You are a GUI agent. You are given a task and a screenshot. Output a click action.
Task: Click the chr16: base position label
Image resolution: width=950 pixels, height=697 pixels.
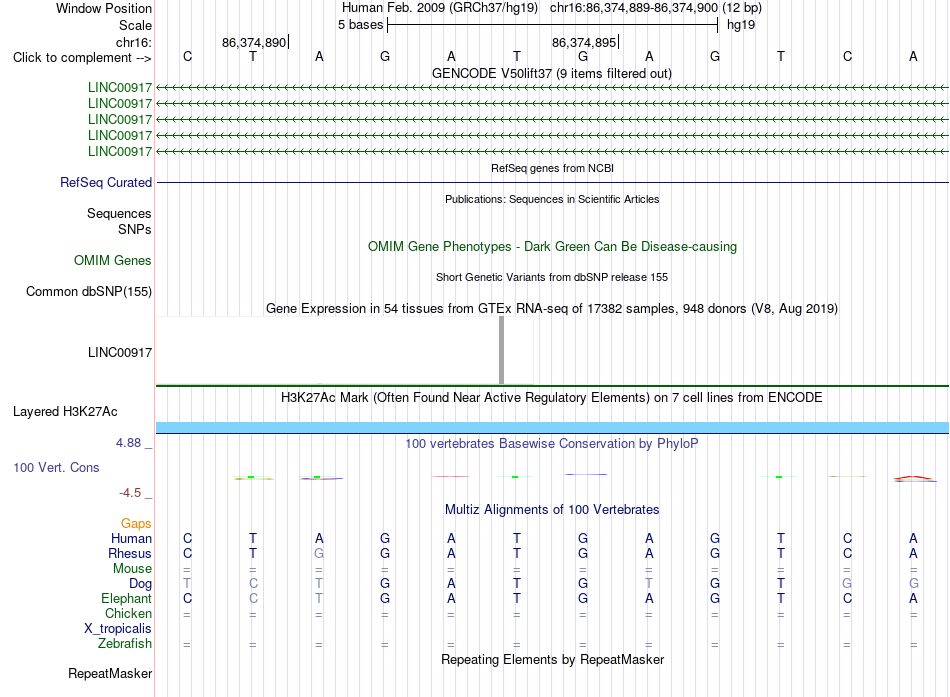(x=134, y=42)
